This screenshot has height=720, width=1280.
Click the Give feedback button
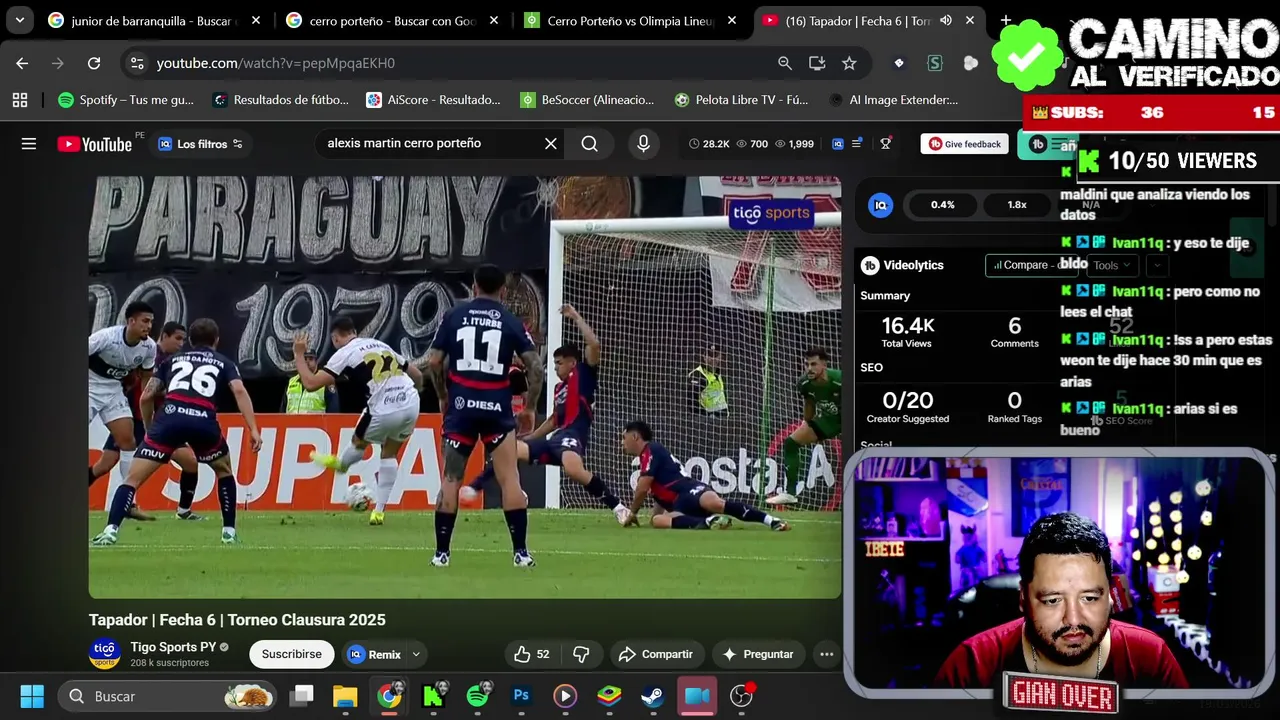964,144
